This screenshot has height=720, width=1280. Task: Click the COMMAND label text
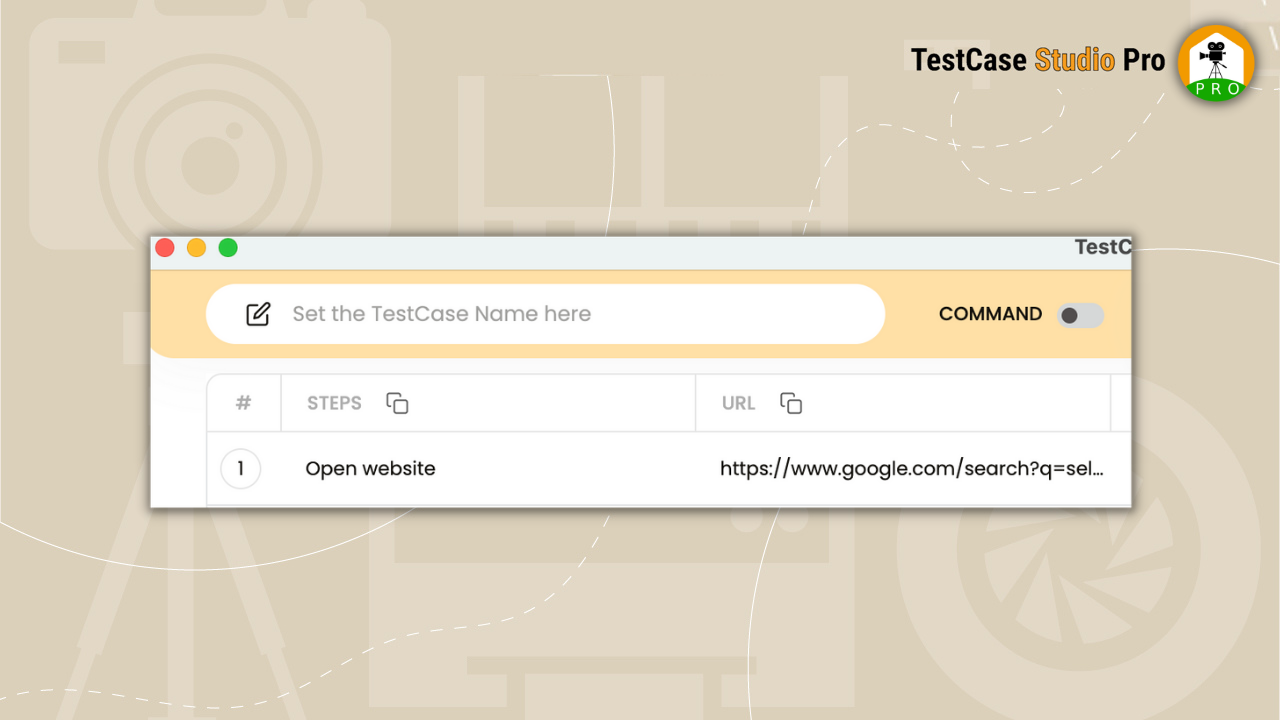pos(990,314)
